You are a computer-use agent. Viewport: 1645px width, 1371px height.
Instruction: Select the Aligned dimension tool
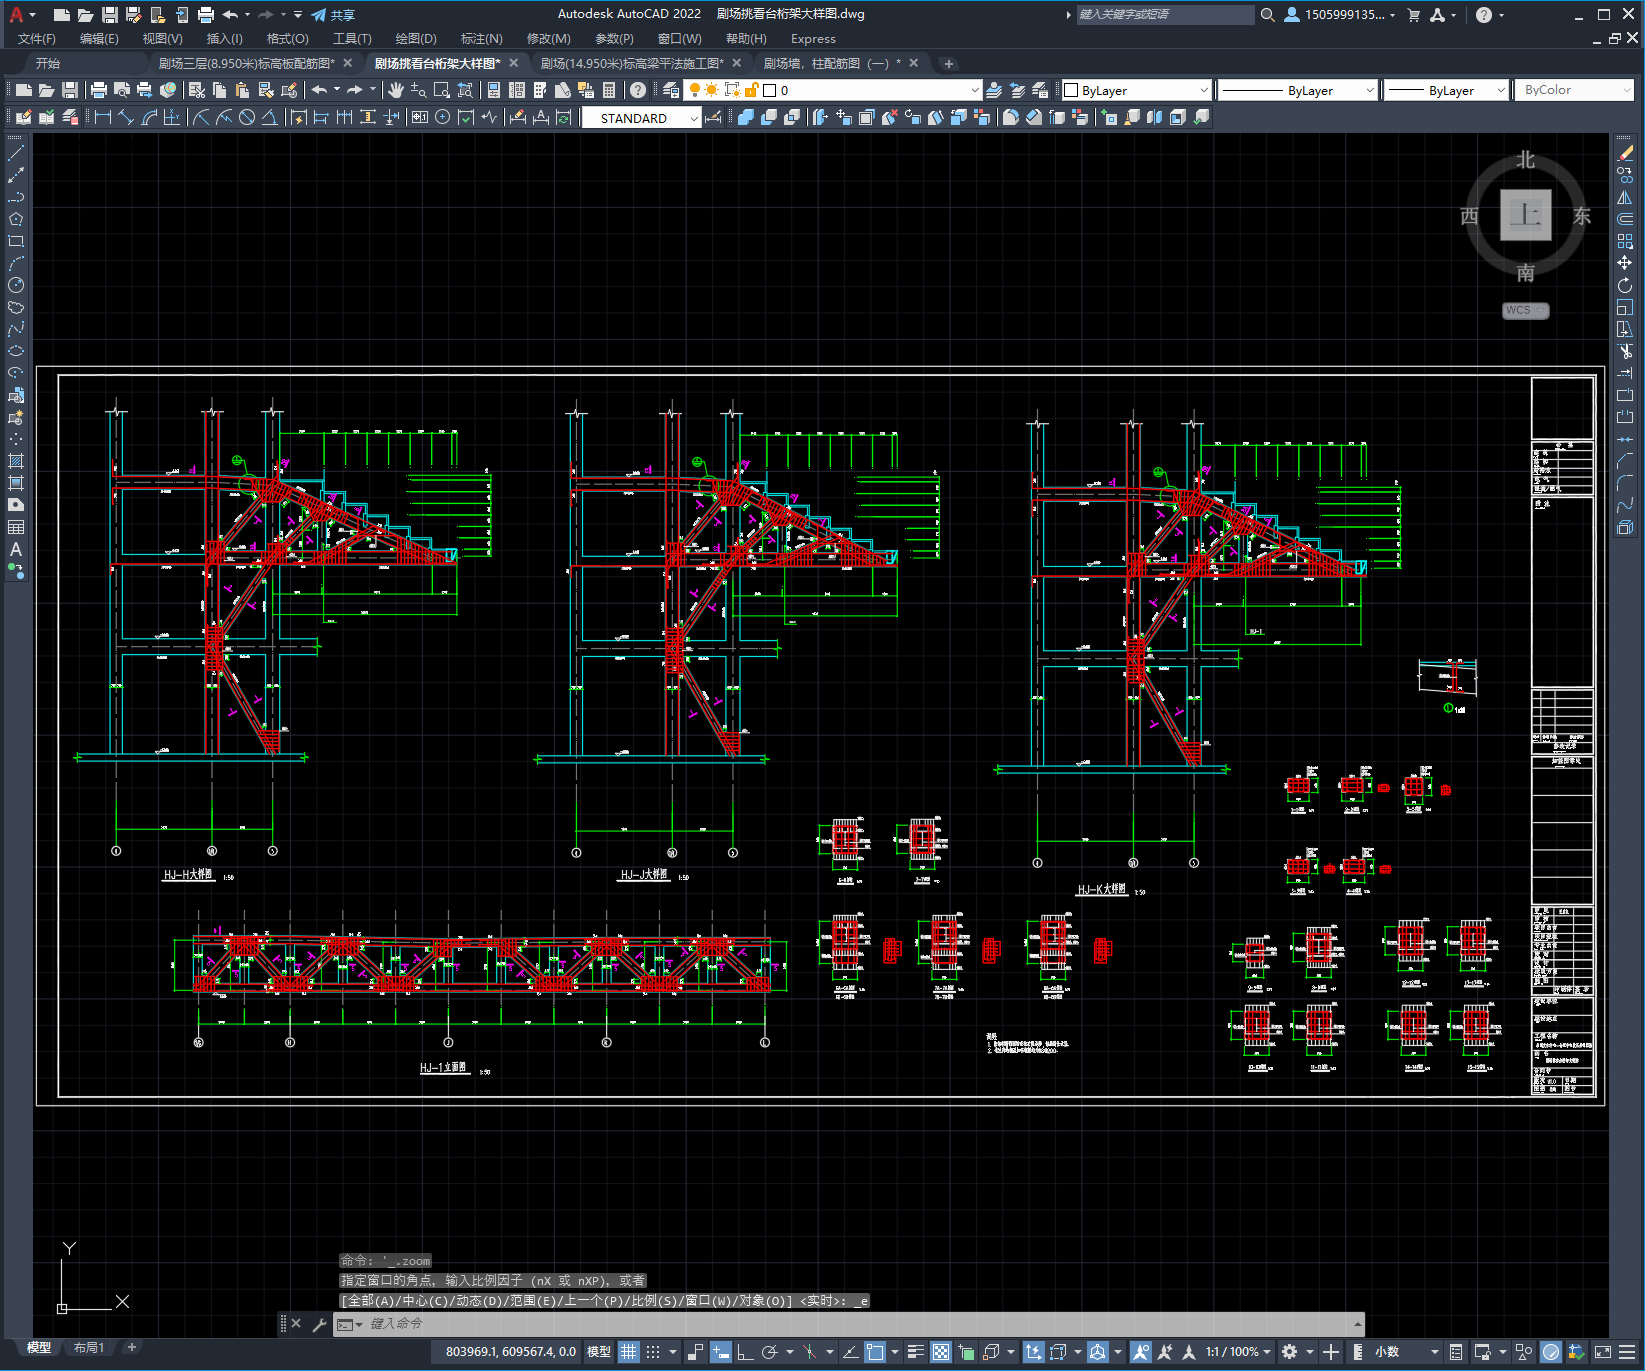pyautogui.click(x=126, y=117)
